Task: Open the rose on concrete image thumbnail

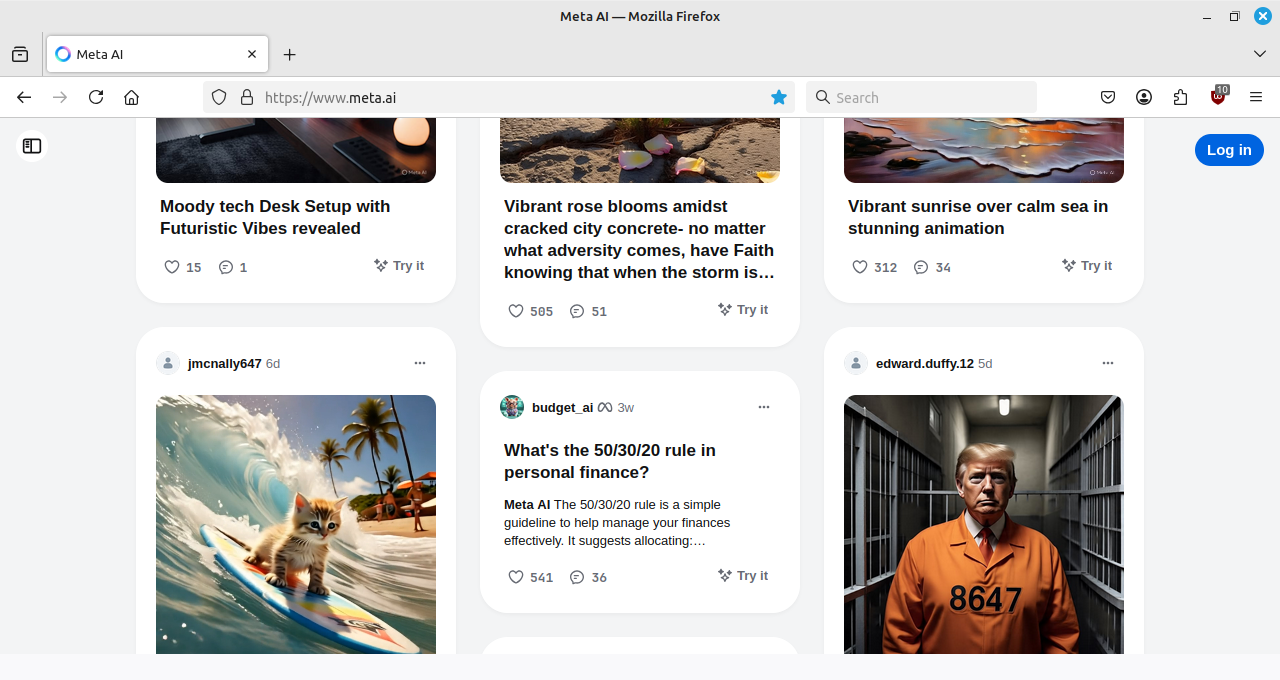Action: point(640,150)
